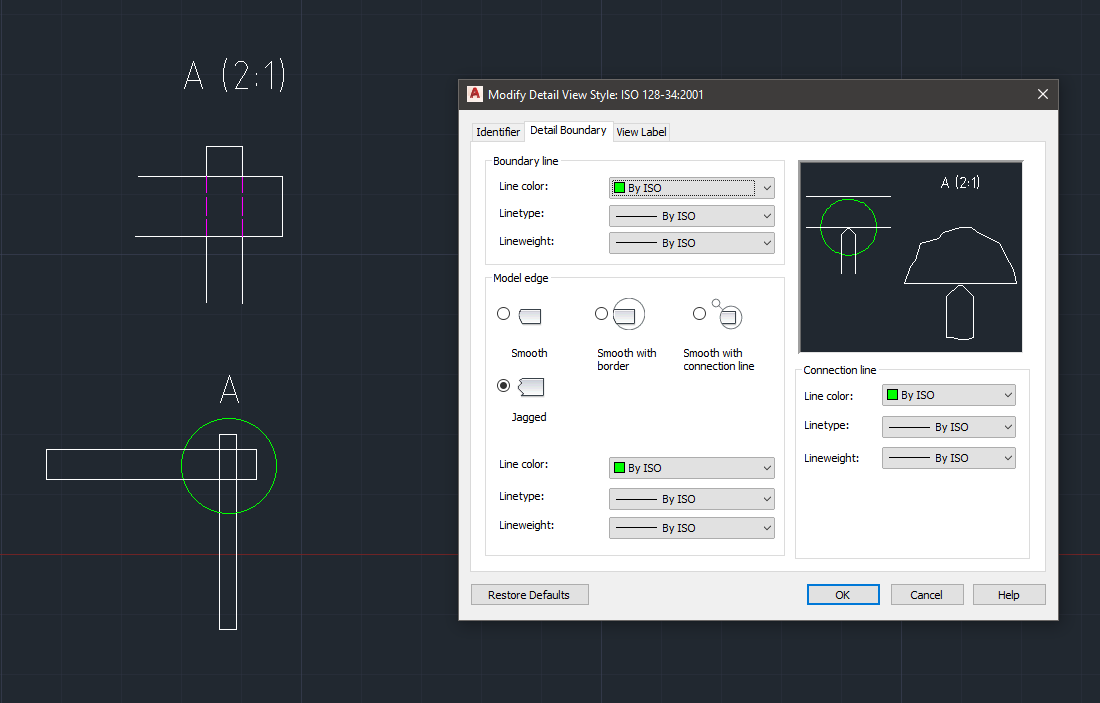Viewport: 1100px width, 703px height.
Task: Turn on the Jagged radio button
Action: (503, 385)
